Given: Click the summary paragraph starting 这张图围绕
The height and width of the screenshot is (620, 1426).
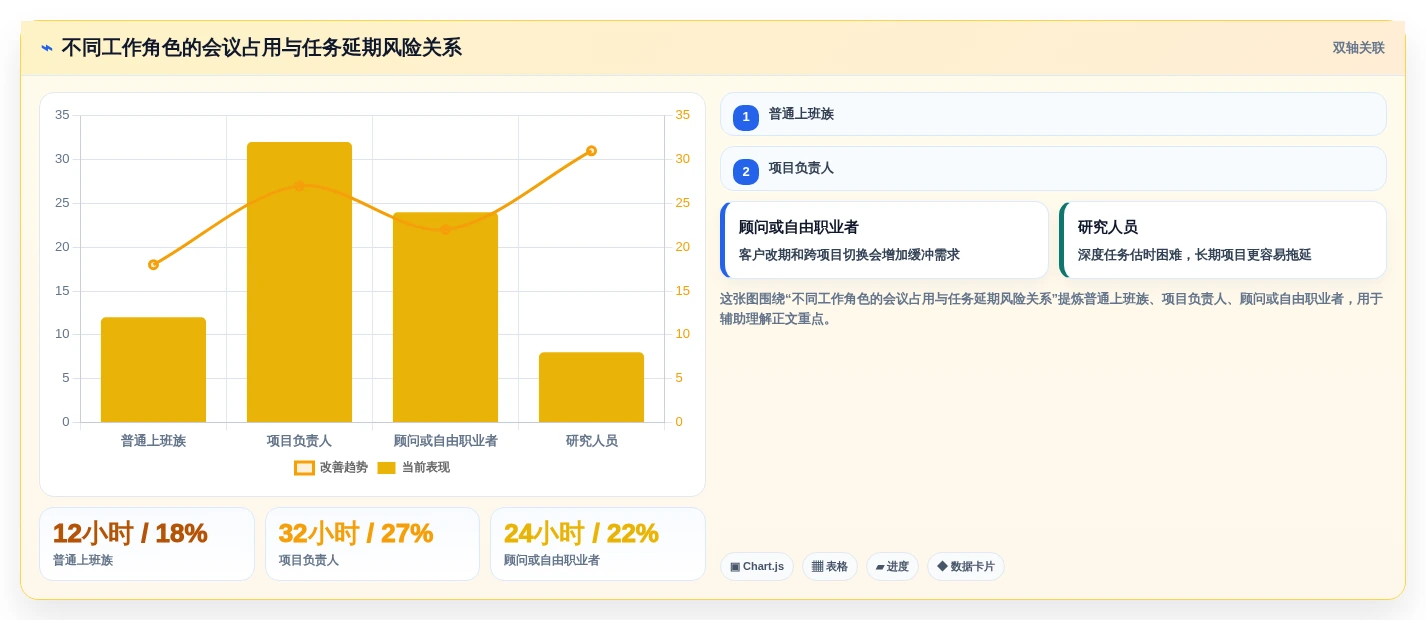Looking at the screenshot, I should 1052,309.
